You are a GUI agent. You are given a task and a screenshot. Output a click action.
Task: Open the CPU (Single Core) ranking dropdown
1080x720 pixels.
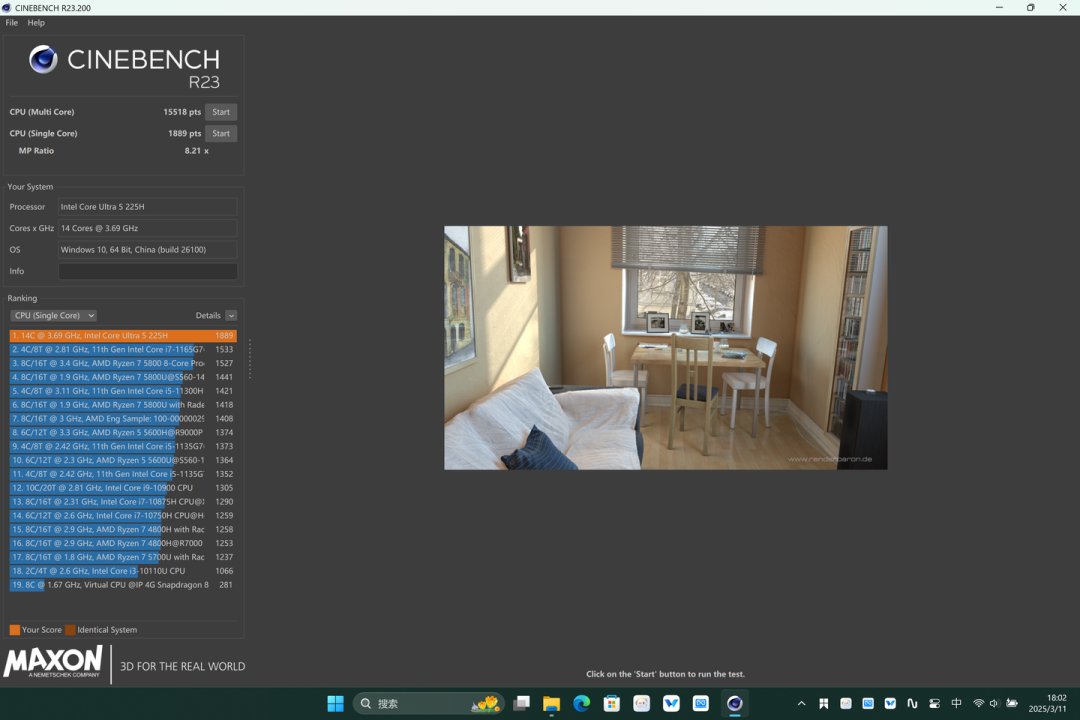click(54, 316)
